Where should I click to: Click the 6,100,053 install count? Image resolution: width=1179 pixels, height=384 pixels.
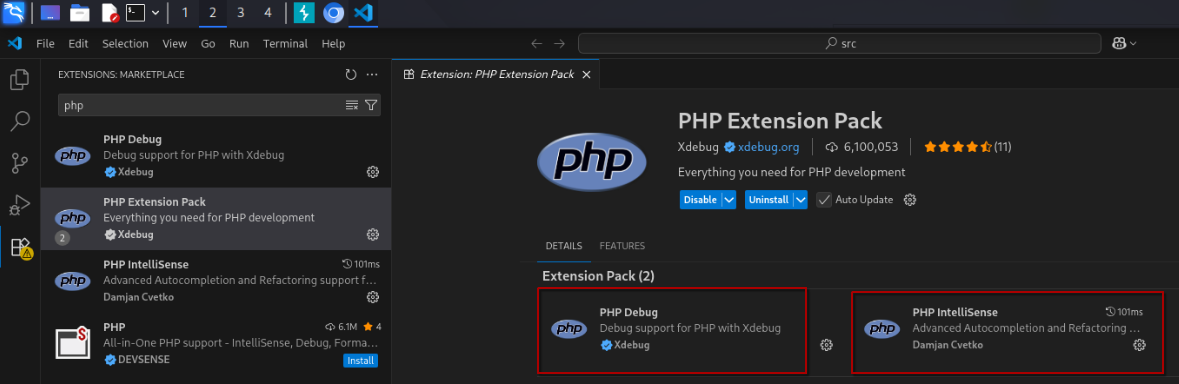[862, 147]
